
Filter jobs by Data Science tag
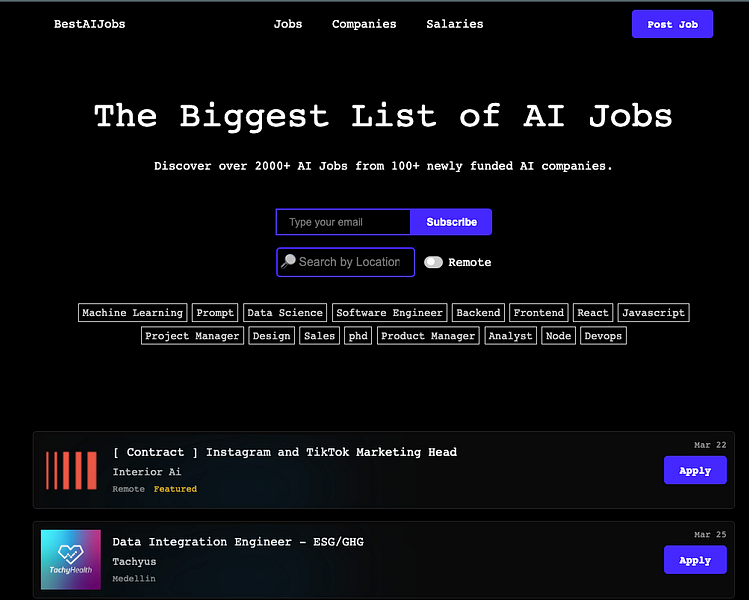[285, 312]
